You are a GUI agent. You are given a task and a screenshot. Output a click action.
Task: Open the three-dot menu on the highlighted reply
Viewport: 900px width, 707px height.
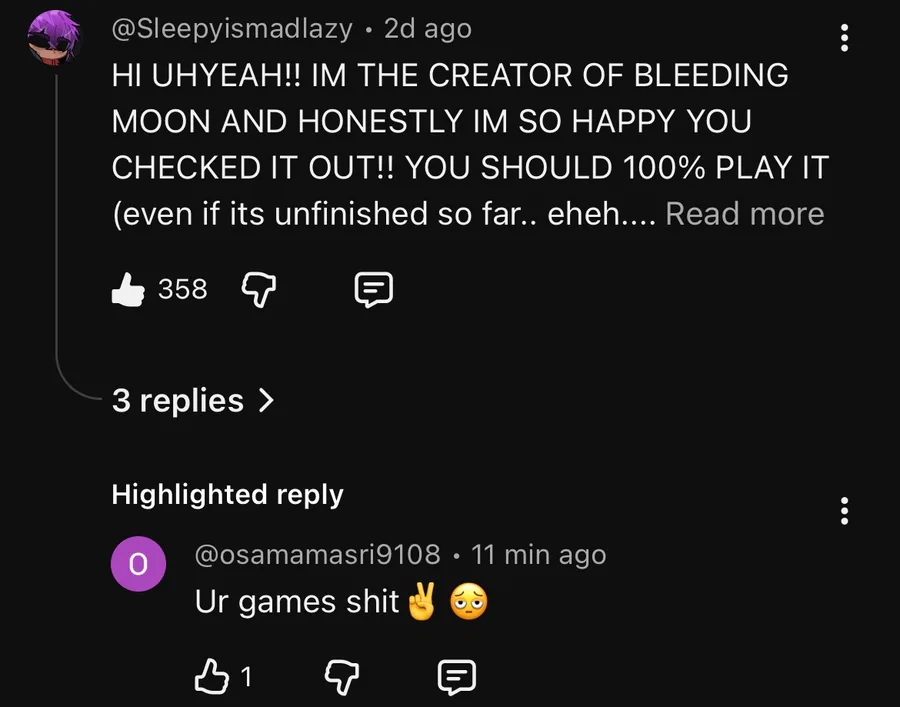pos(845,510)
